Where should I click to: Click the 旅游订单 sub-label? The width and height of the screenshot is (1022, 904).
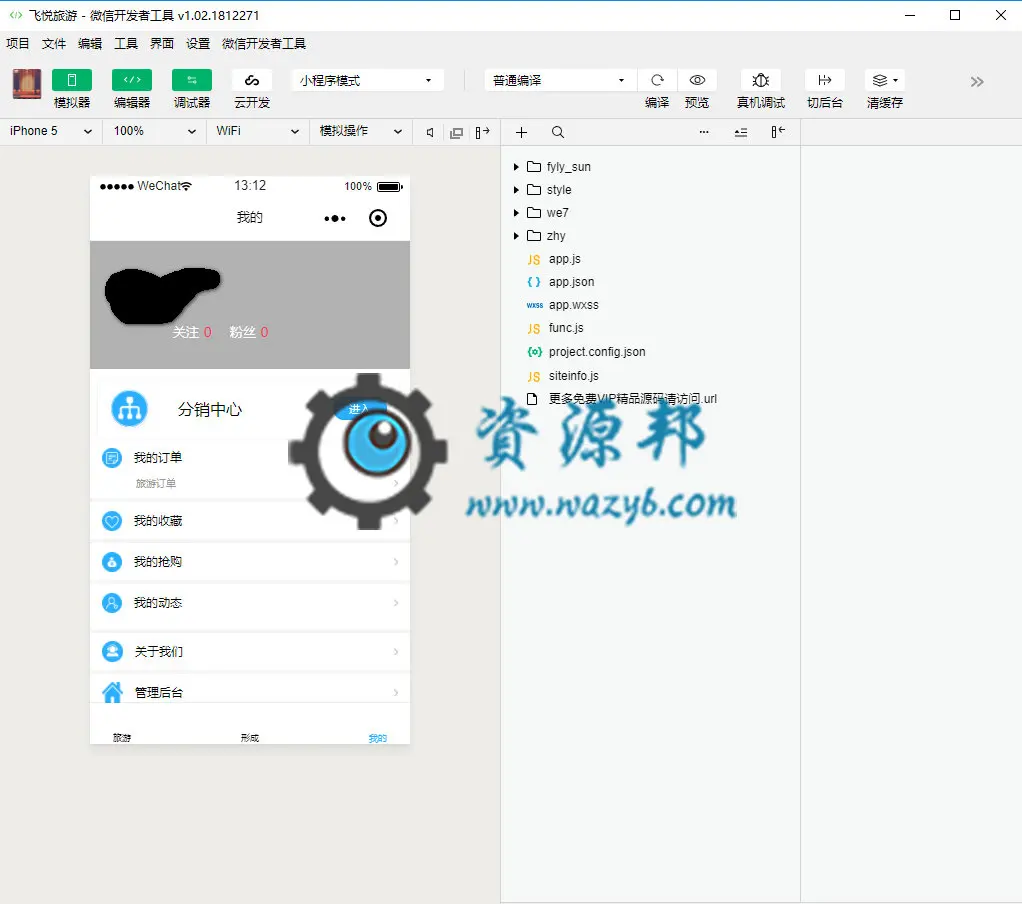[156, 484]
